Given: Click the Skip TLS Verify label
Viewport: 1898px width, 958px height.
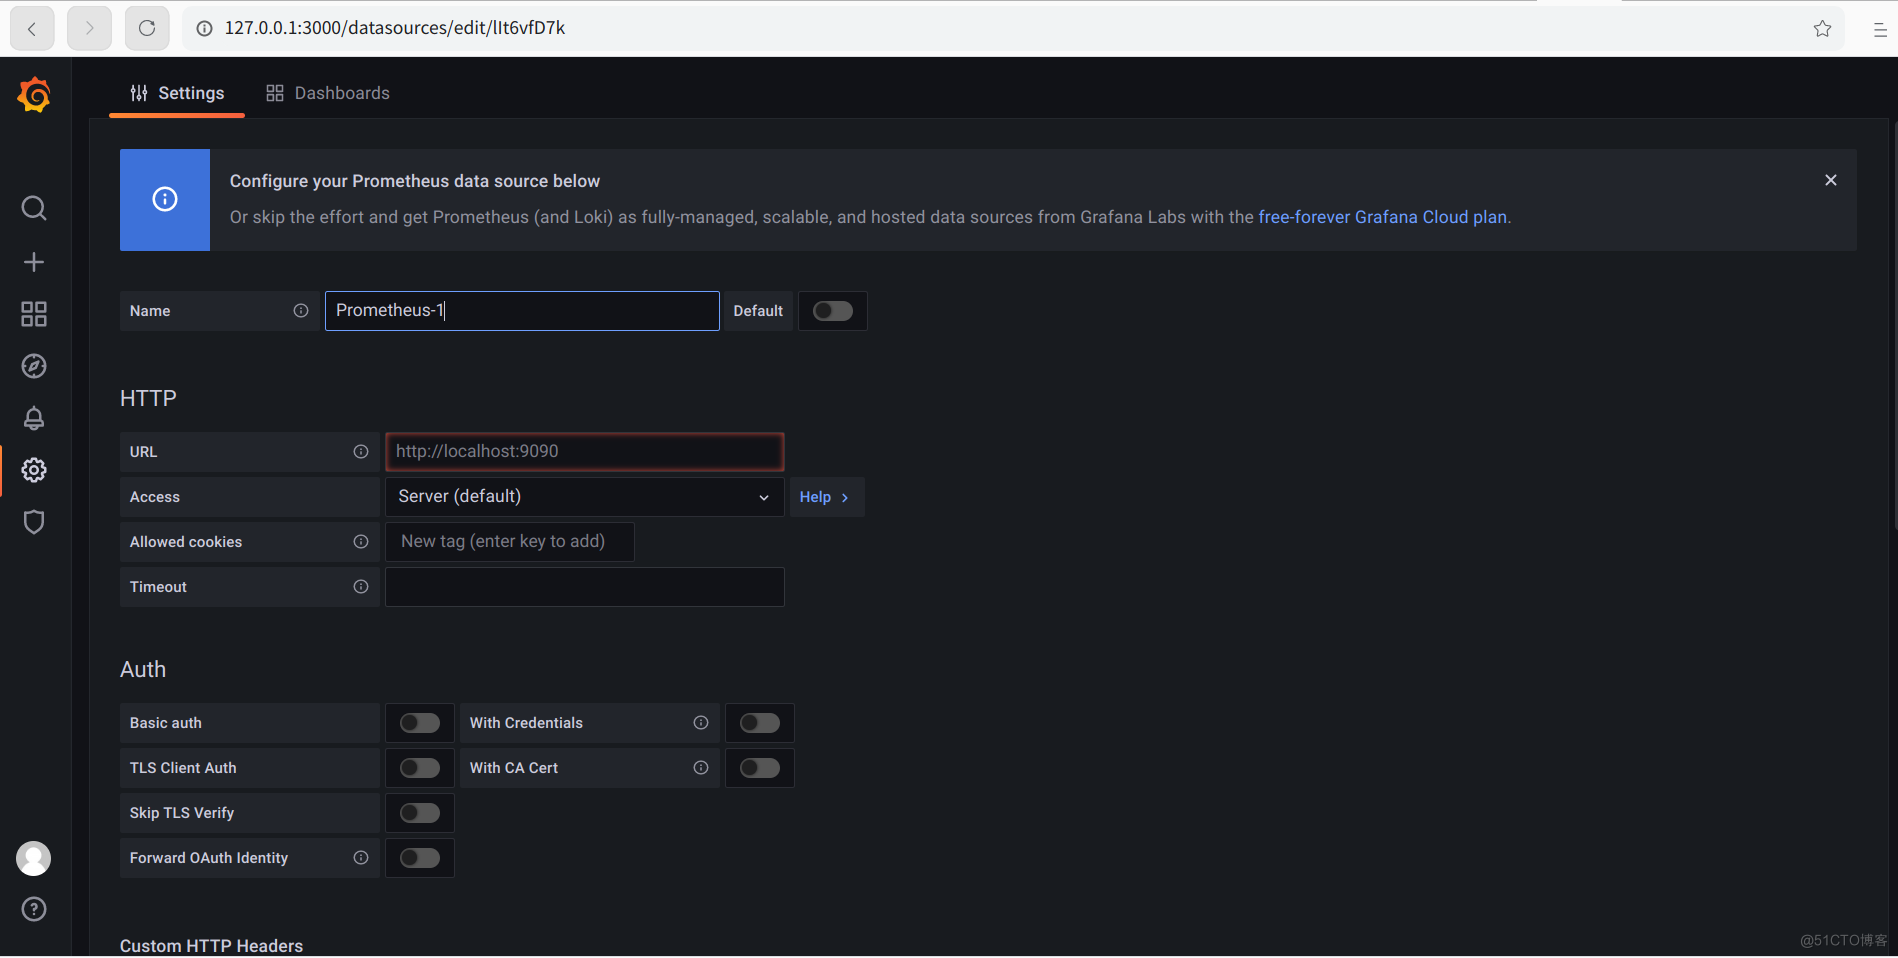Looking at the screenshot, I should click(182, 813).
